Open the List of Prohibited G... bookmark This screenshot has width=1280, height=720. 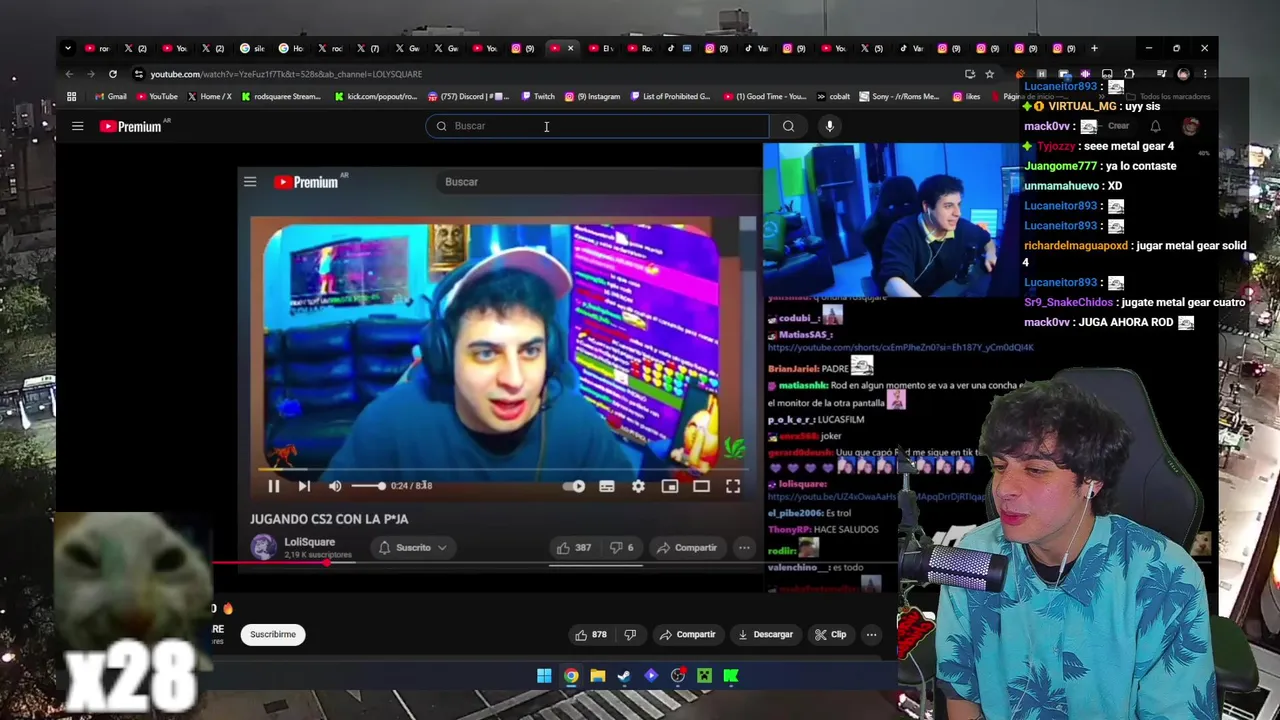click(x=670, y=97)
